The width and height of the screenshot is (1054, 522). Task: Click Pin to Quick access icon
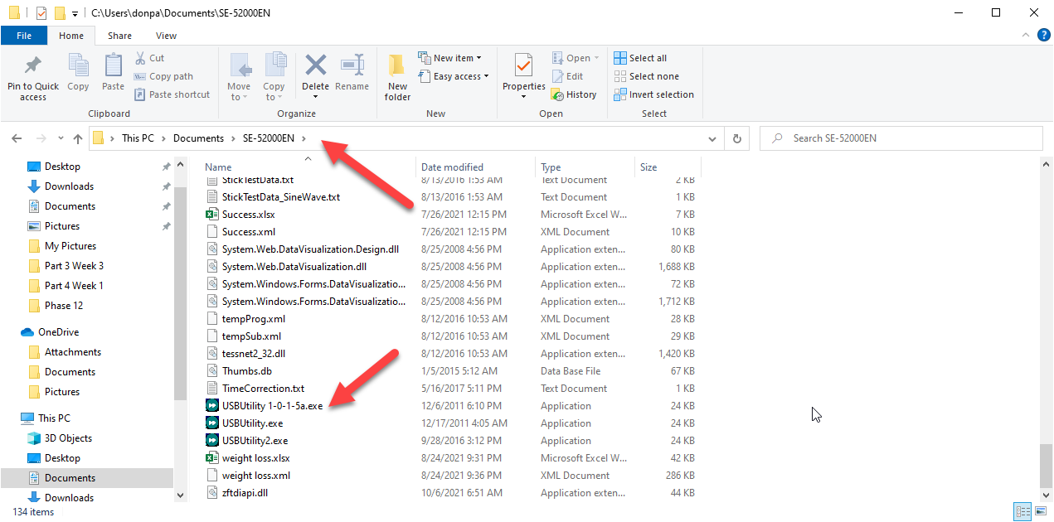(33, 66)
